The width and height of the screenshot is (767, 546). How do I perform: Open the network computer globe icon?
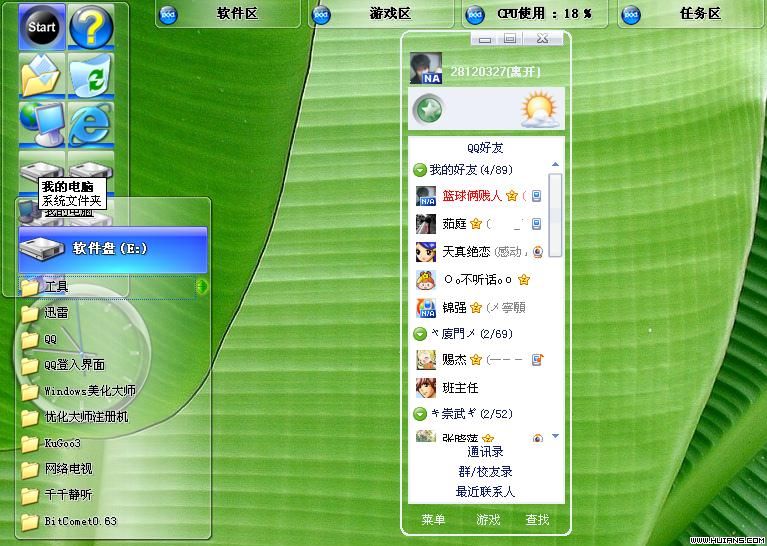(x=41, y=124)
